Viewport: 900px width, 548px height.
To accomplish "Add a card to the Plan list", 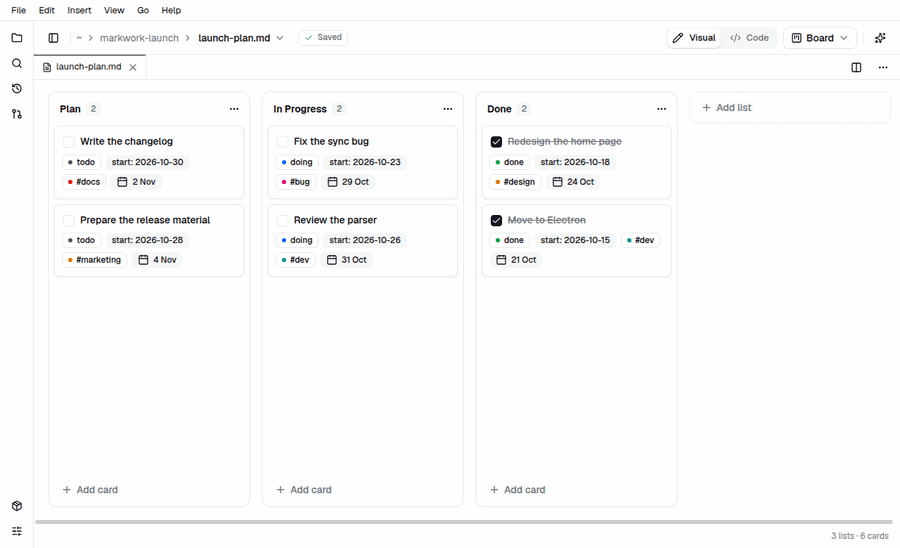I will click(x=91, y=490).
